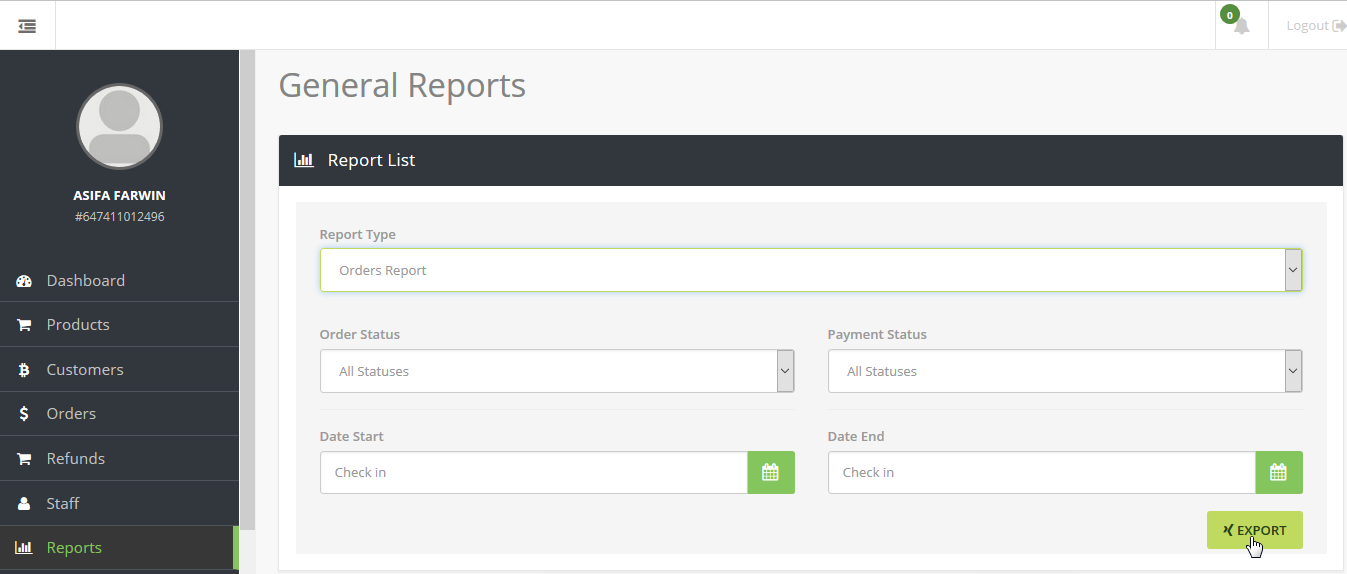The width and height of the screenshot is (1347, 574).
Task: Go to Customers in the sidebar
Action: point(119,370)
